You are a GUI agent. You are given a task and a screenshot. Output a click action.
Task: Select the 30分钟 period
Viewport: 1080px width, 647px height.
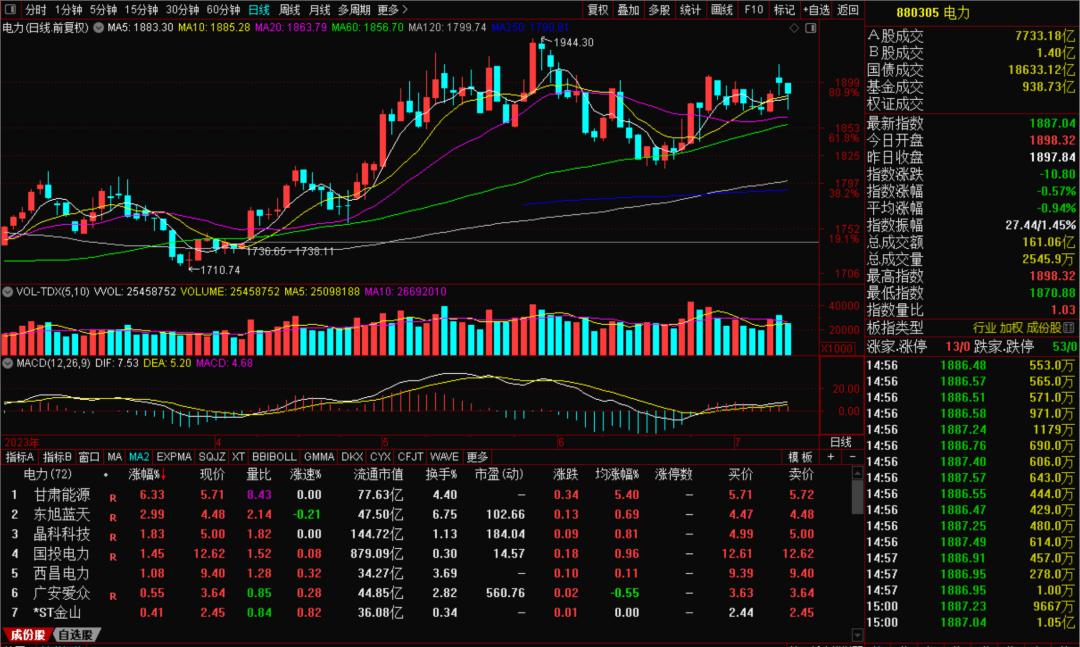[x=182, y=10]
